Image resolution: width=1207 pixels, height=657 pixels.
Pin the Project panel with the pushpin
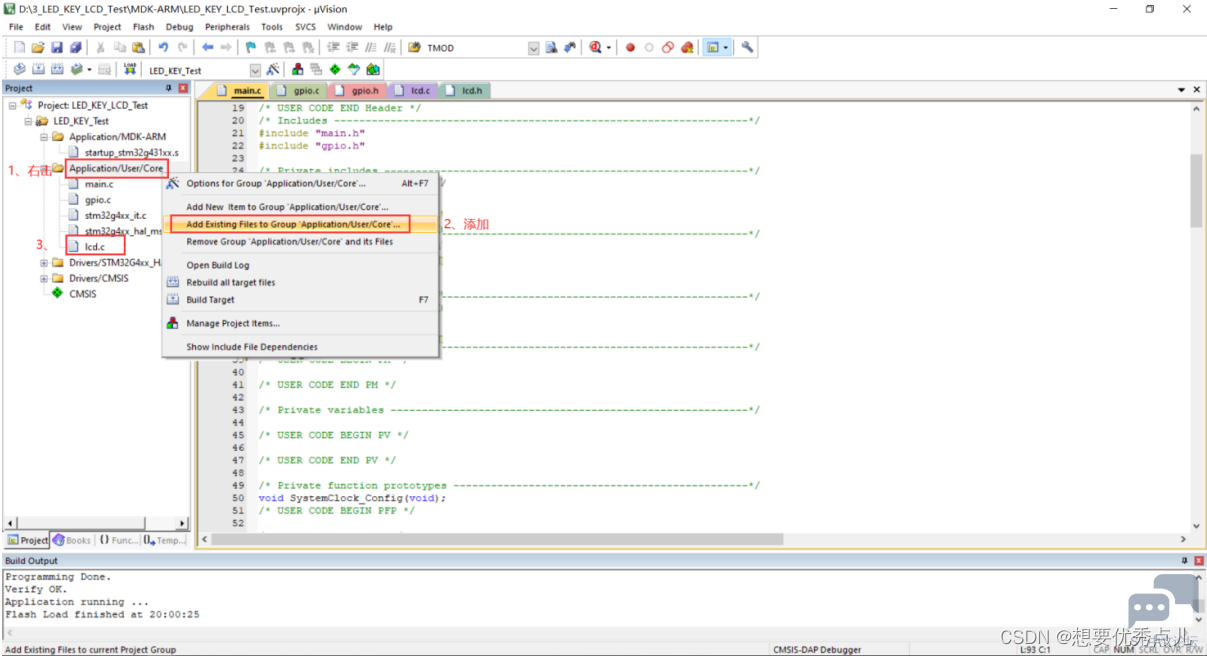click(x=169, y=88)
